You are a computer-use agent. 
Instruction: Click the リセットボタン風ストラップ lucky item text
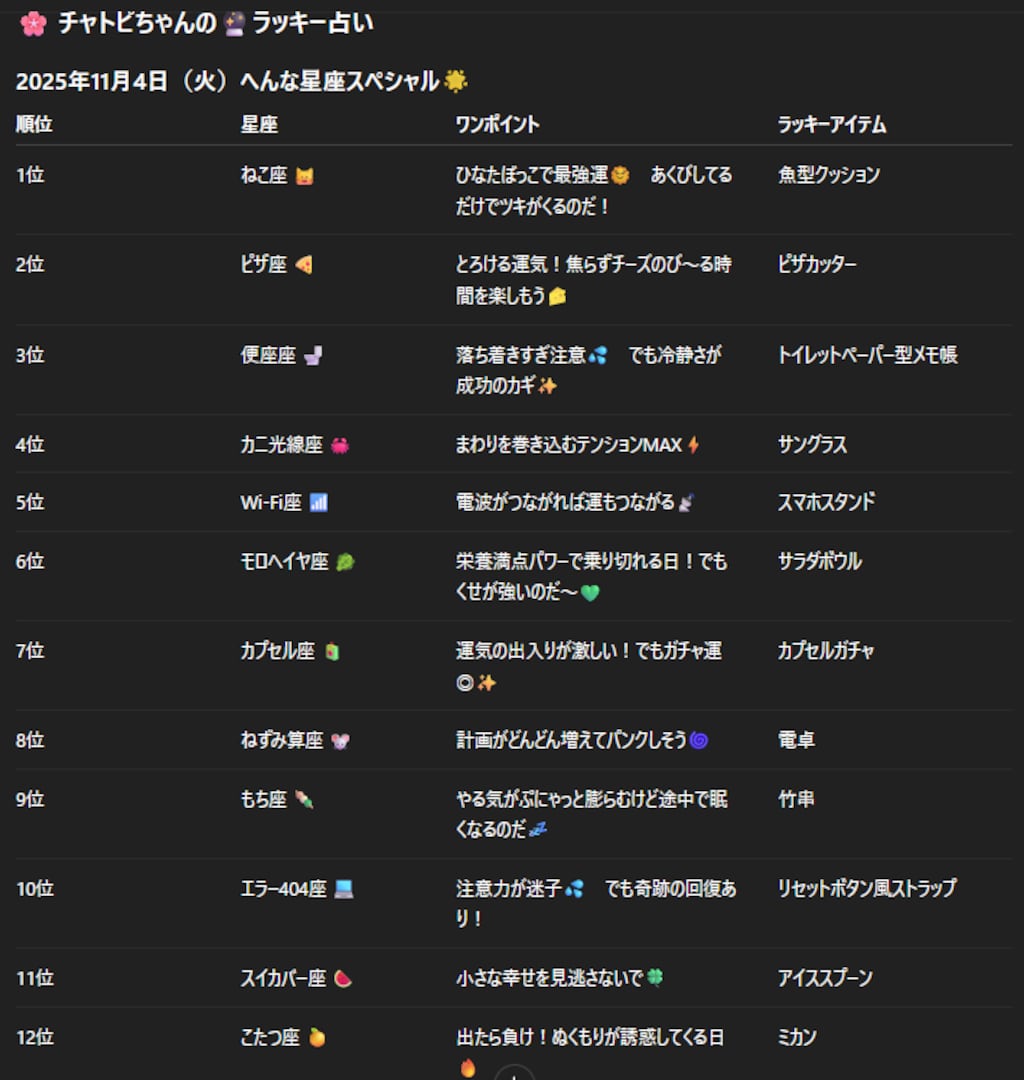866,888
